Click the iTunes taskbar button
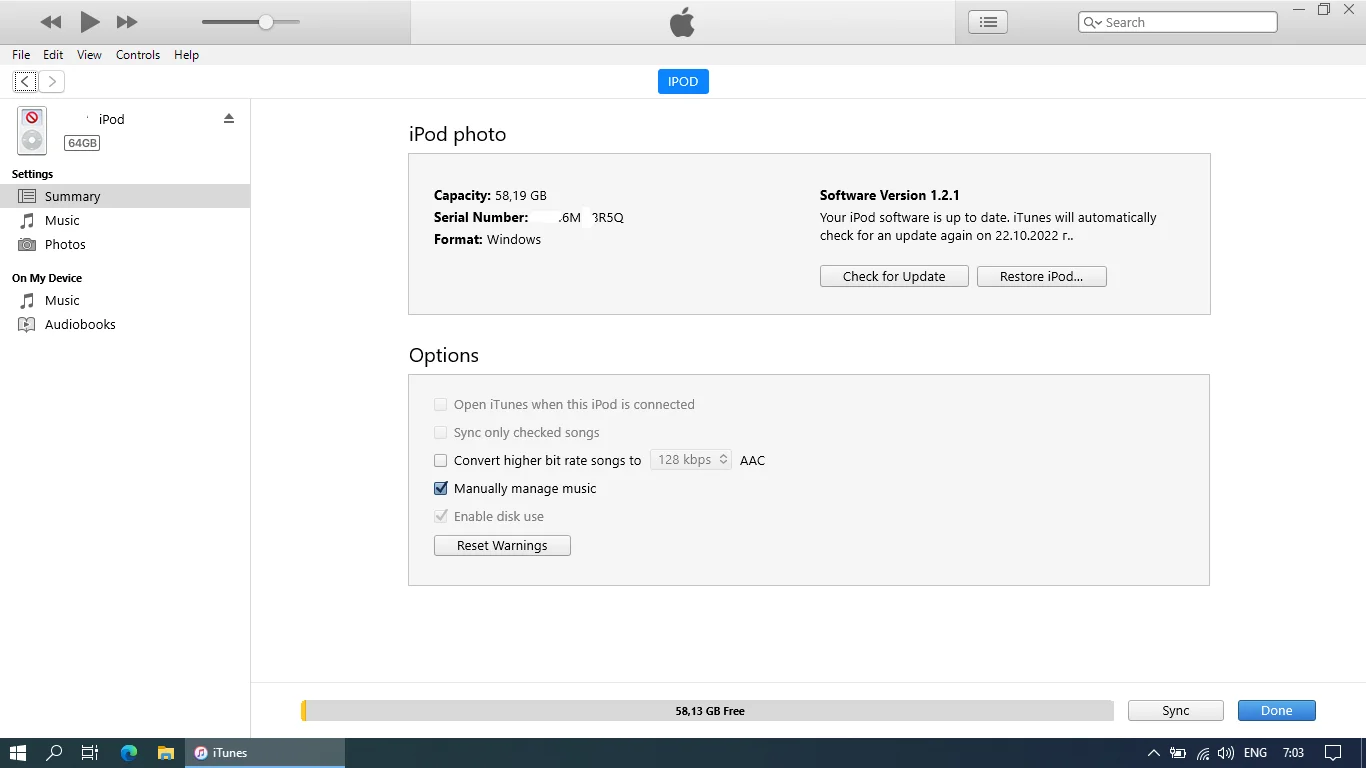The height and width of the screenshot is (768, 1366). coord(265,753)
